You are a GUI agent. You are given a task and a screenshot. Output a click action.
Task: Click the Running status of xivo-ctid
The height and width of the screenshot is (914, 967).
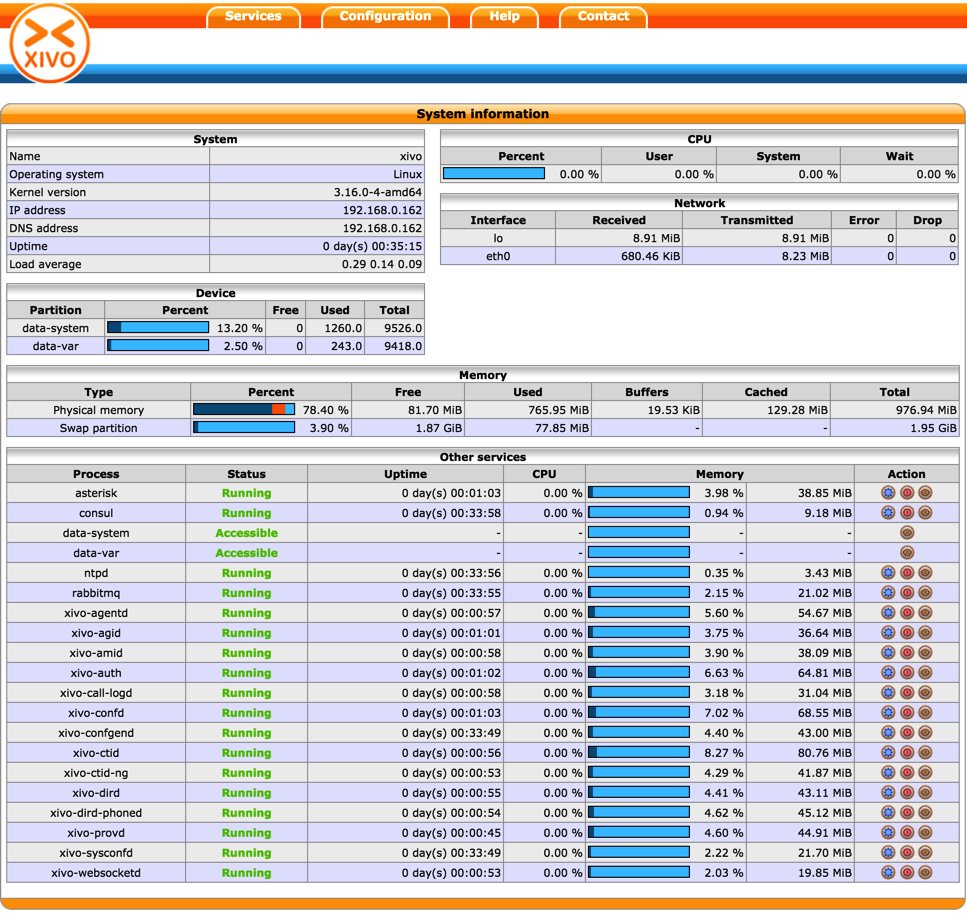click(x=247, y=753)
